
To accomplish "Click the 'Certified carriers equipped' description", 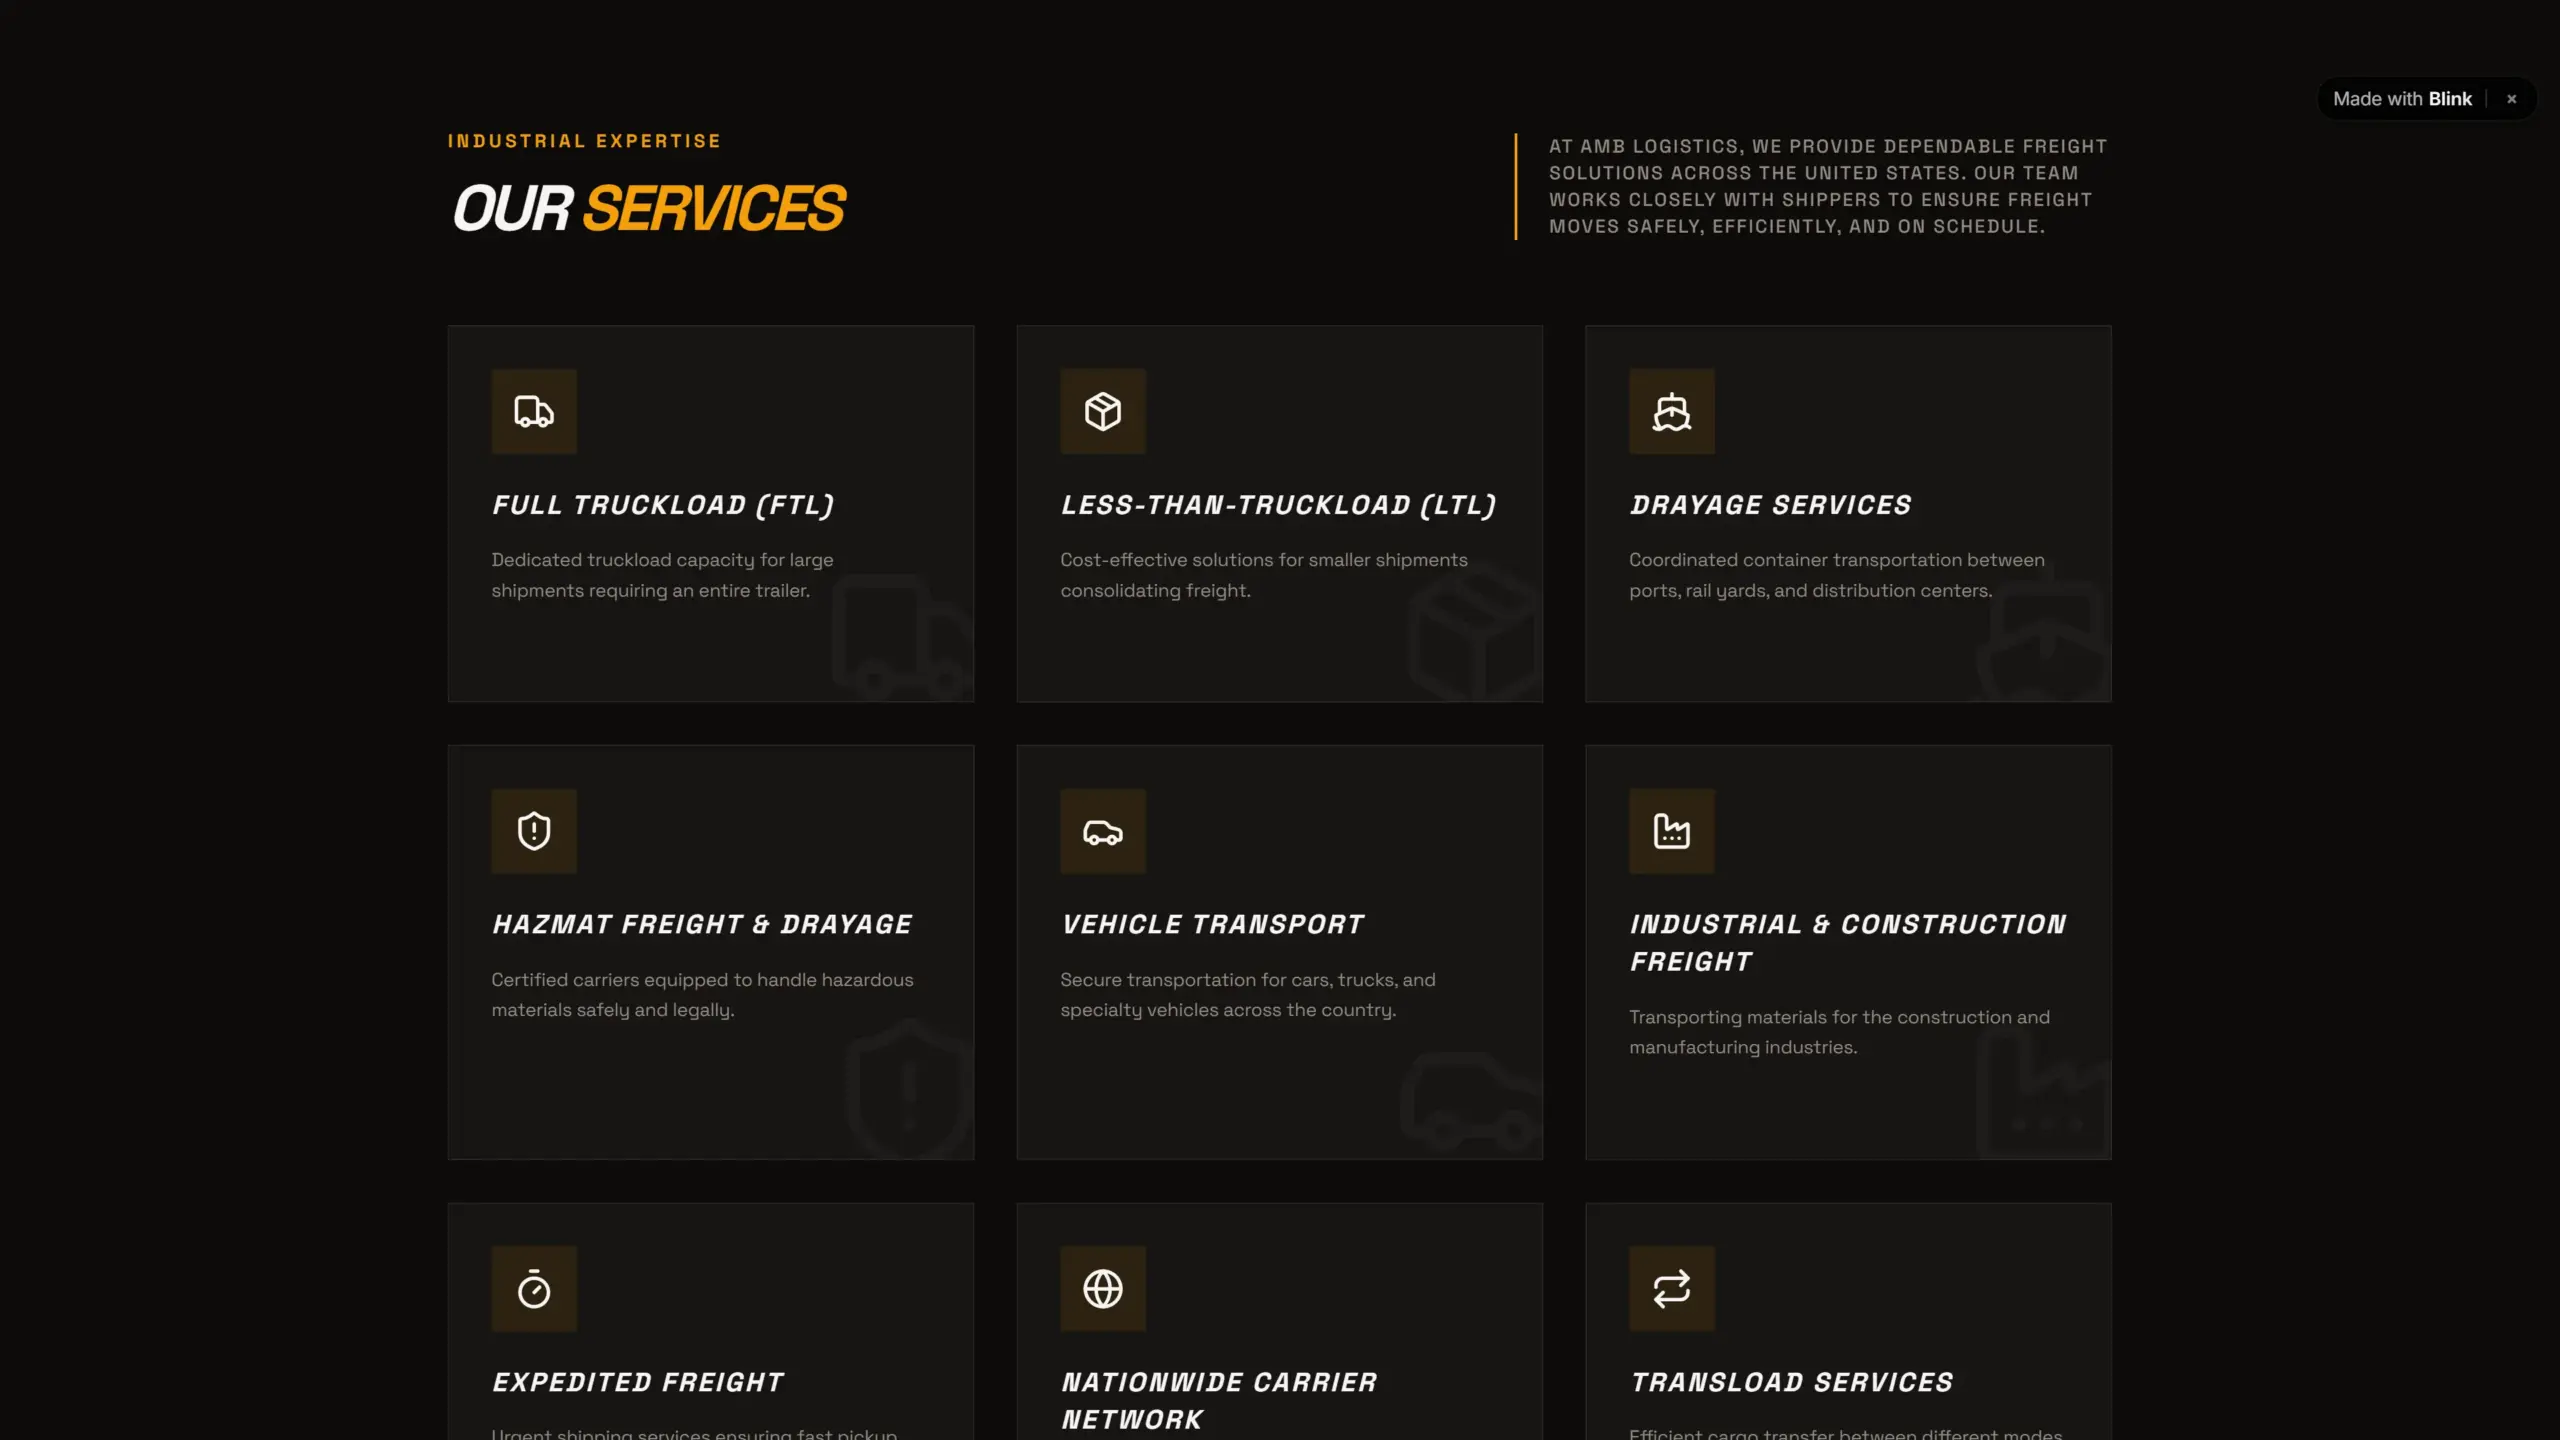I will coord(702,995).
